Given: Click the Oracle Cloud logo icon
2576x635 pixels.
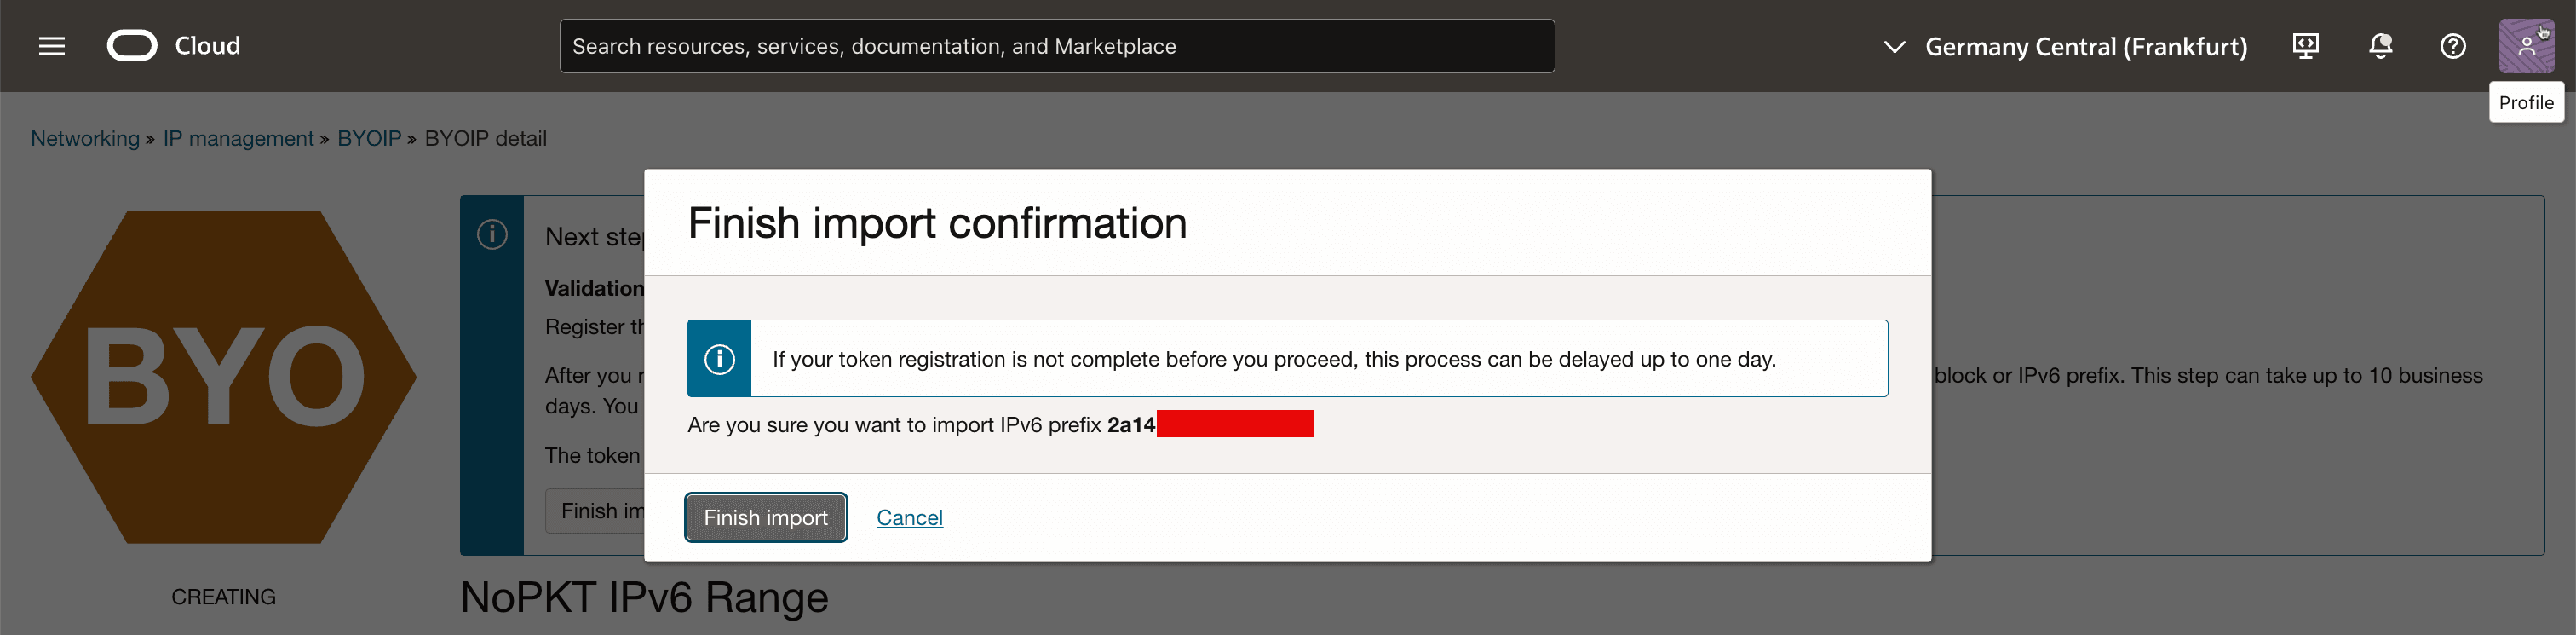Looking at the screenshot, I should pyautogui.click(x=132, y=46).
